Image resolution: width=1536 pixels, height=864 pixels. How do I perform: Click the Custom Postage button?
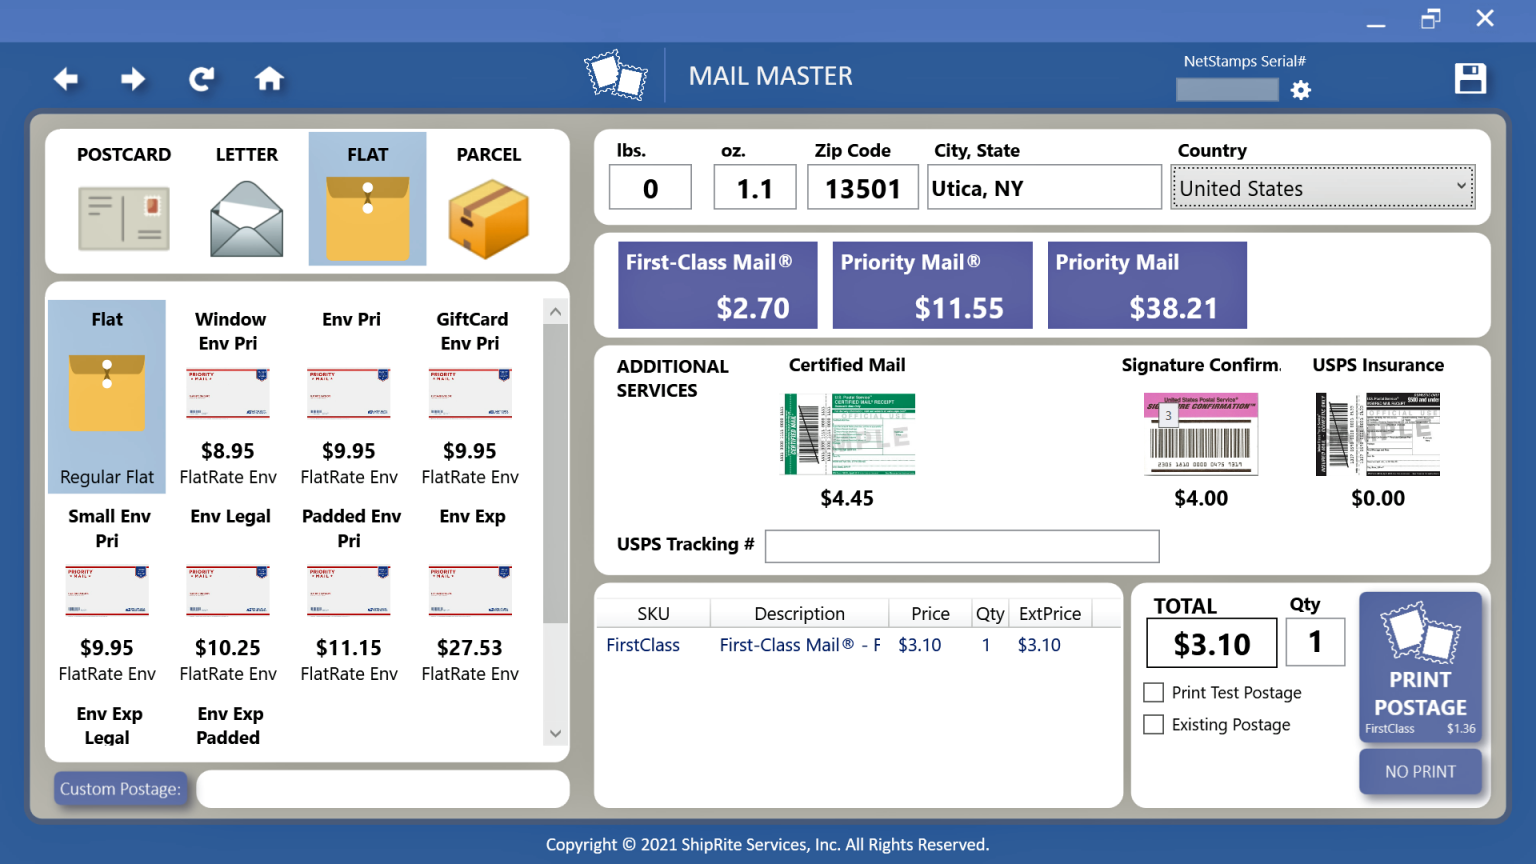120,788
